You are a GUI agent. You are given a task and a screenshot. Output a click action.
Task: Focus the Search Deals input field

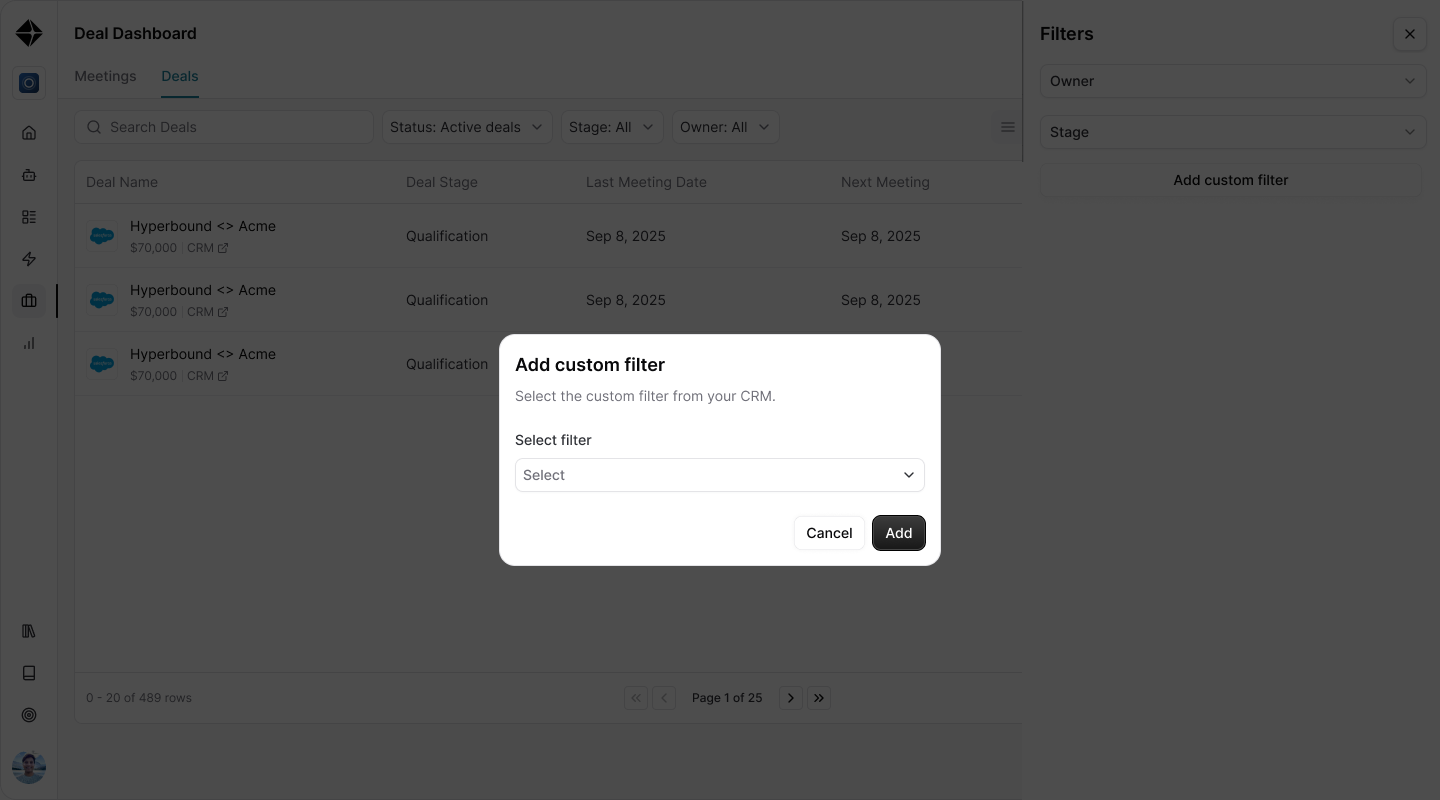(224, 127)
